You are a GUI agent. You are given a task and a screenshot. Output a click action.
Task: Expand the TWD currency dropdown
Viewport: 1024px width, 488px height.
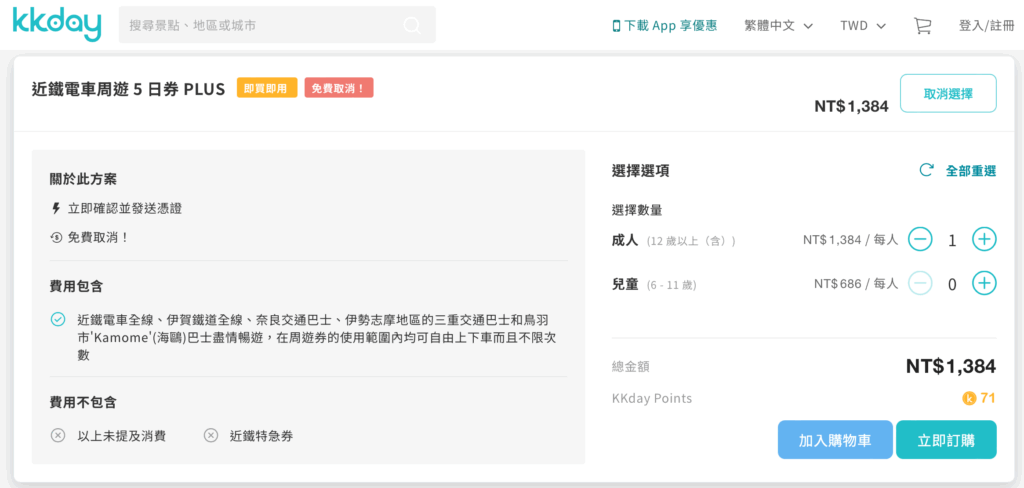click(x=863, y=25)
